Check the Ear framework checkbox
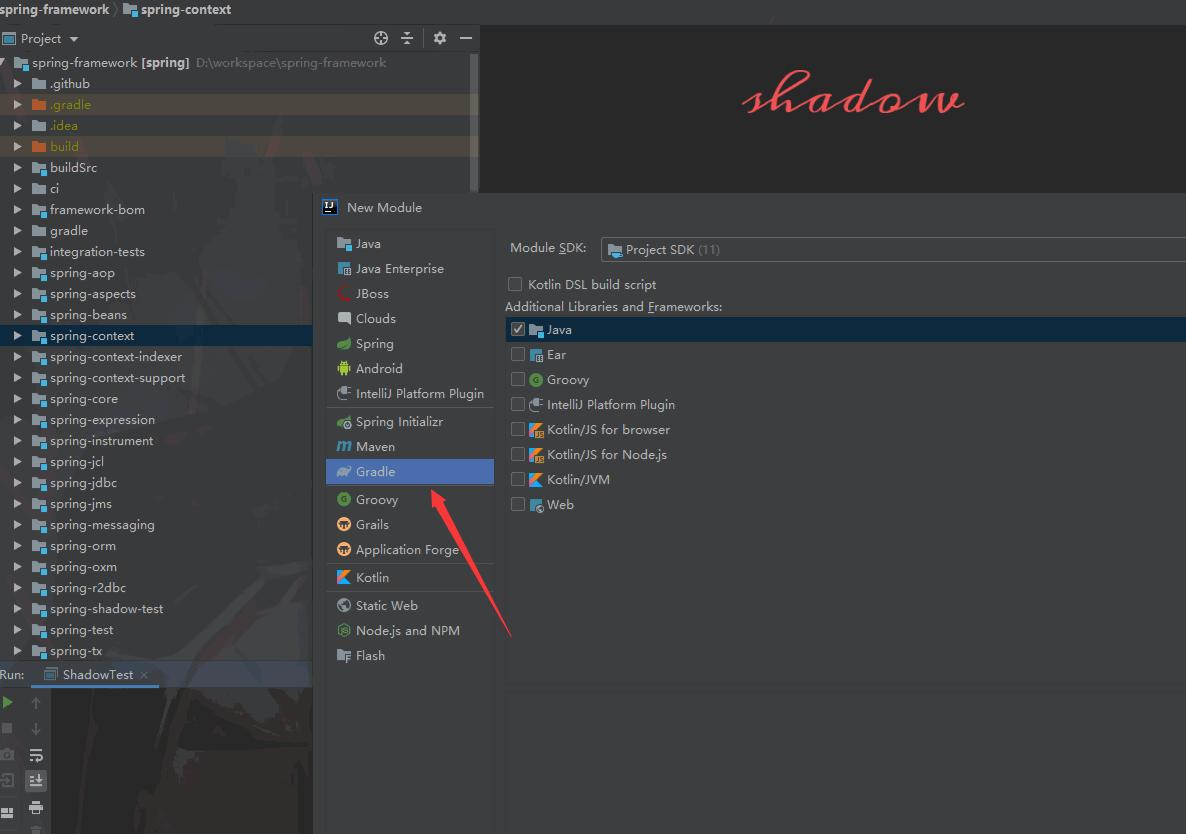 [x=518, y=354]
